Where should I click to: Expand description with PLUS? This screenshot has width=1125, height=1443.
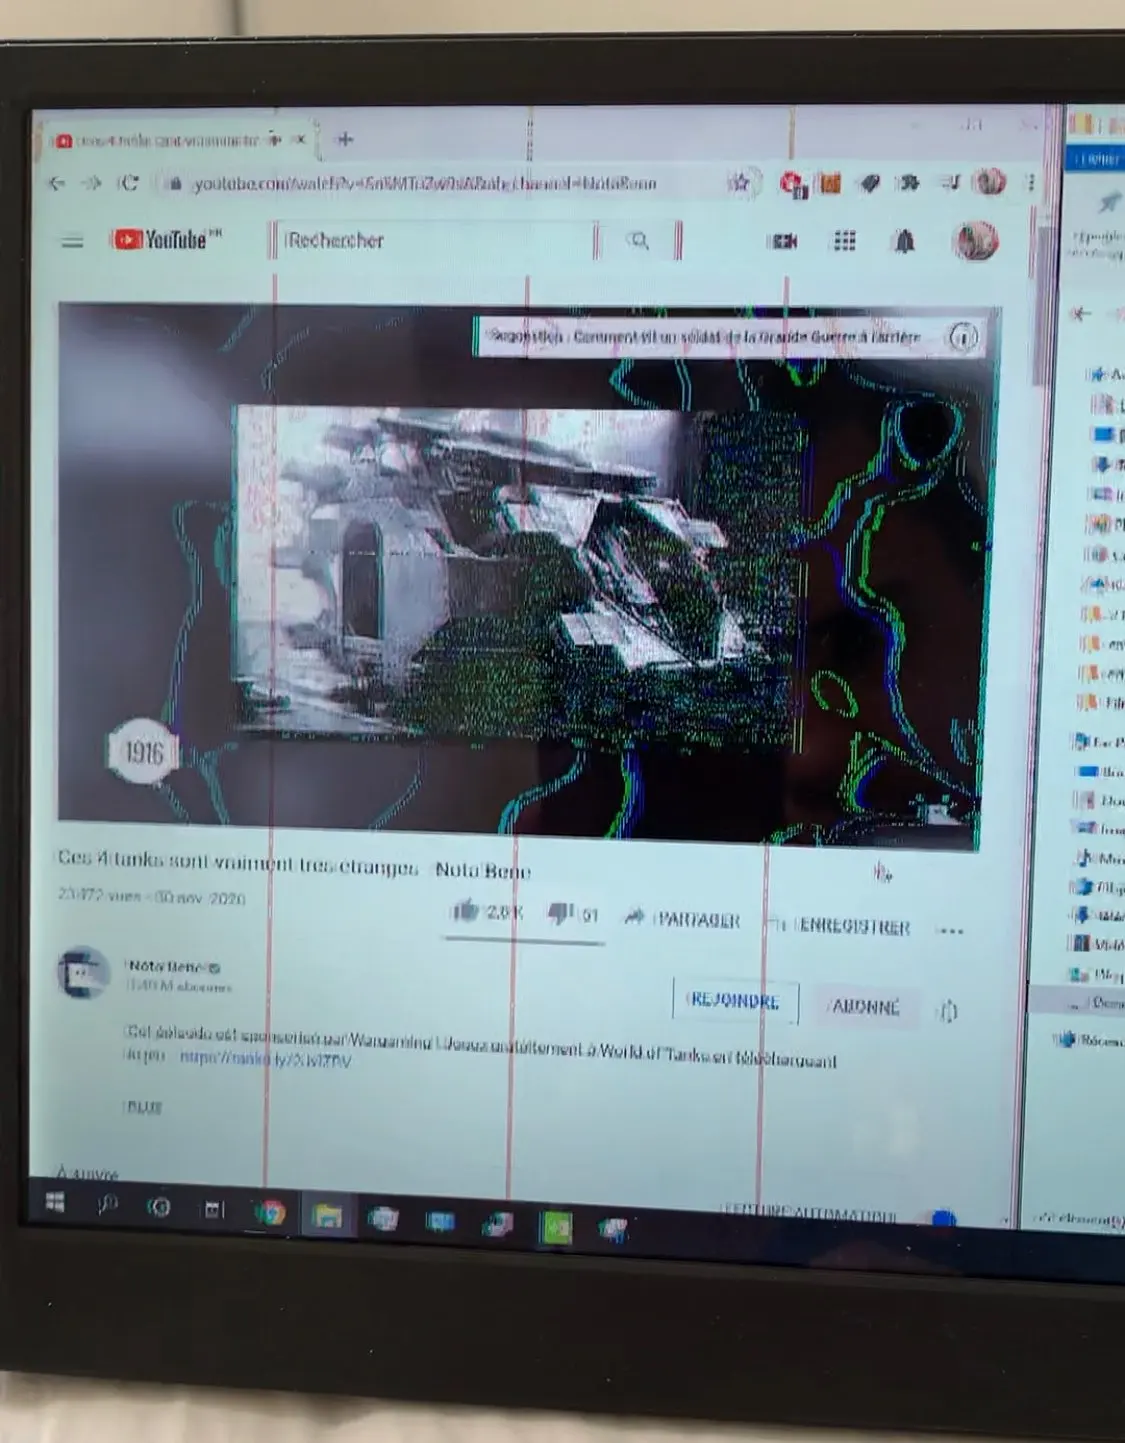(x=144, y=1107)
